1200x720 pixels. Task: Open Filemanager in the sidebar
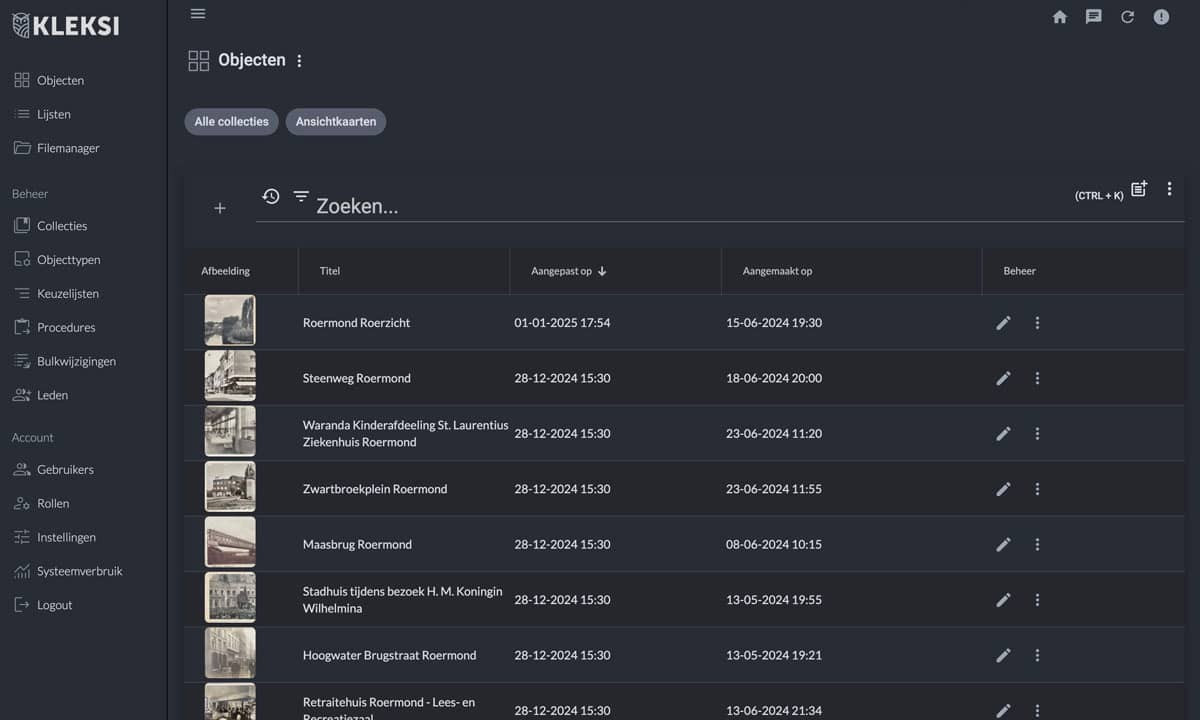coord(68,148)
